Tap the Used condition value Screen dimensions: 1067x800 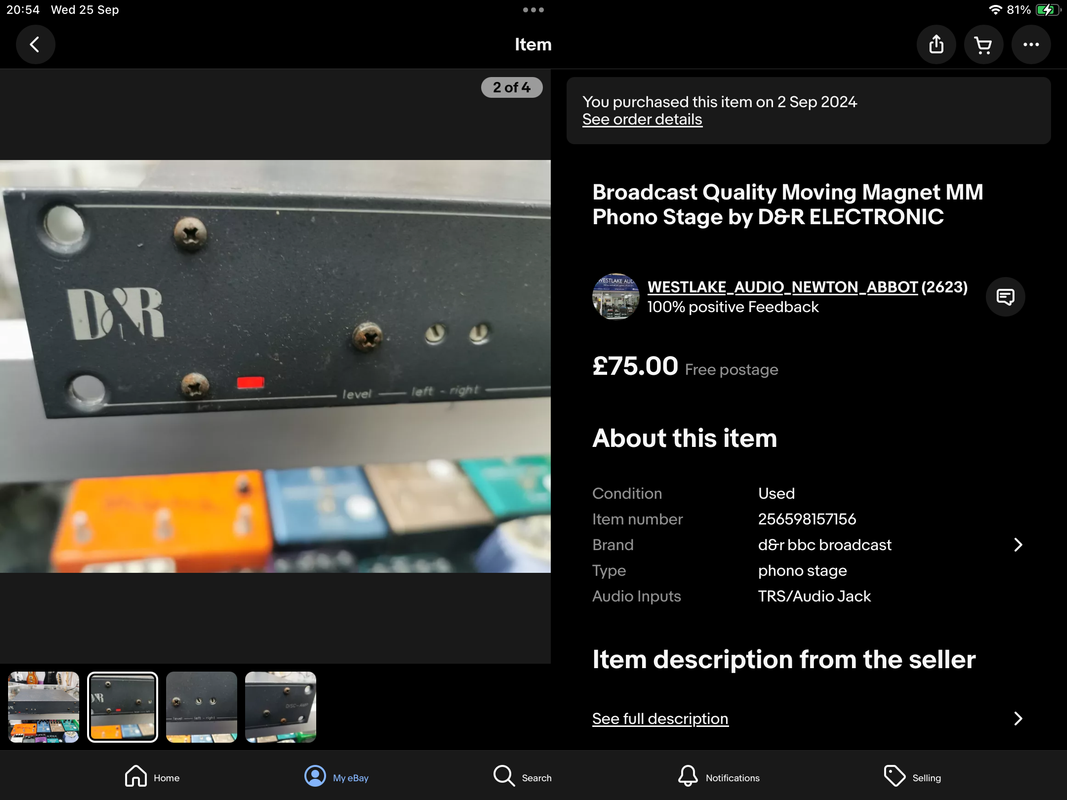pyautogui.click(x=776, y=494)
